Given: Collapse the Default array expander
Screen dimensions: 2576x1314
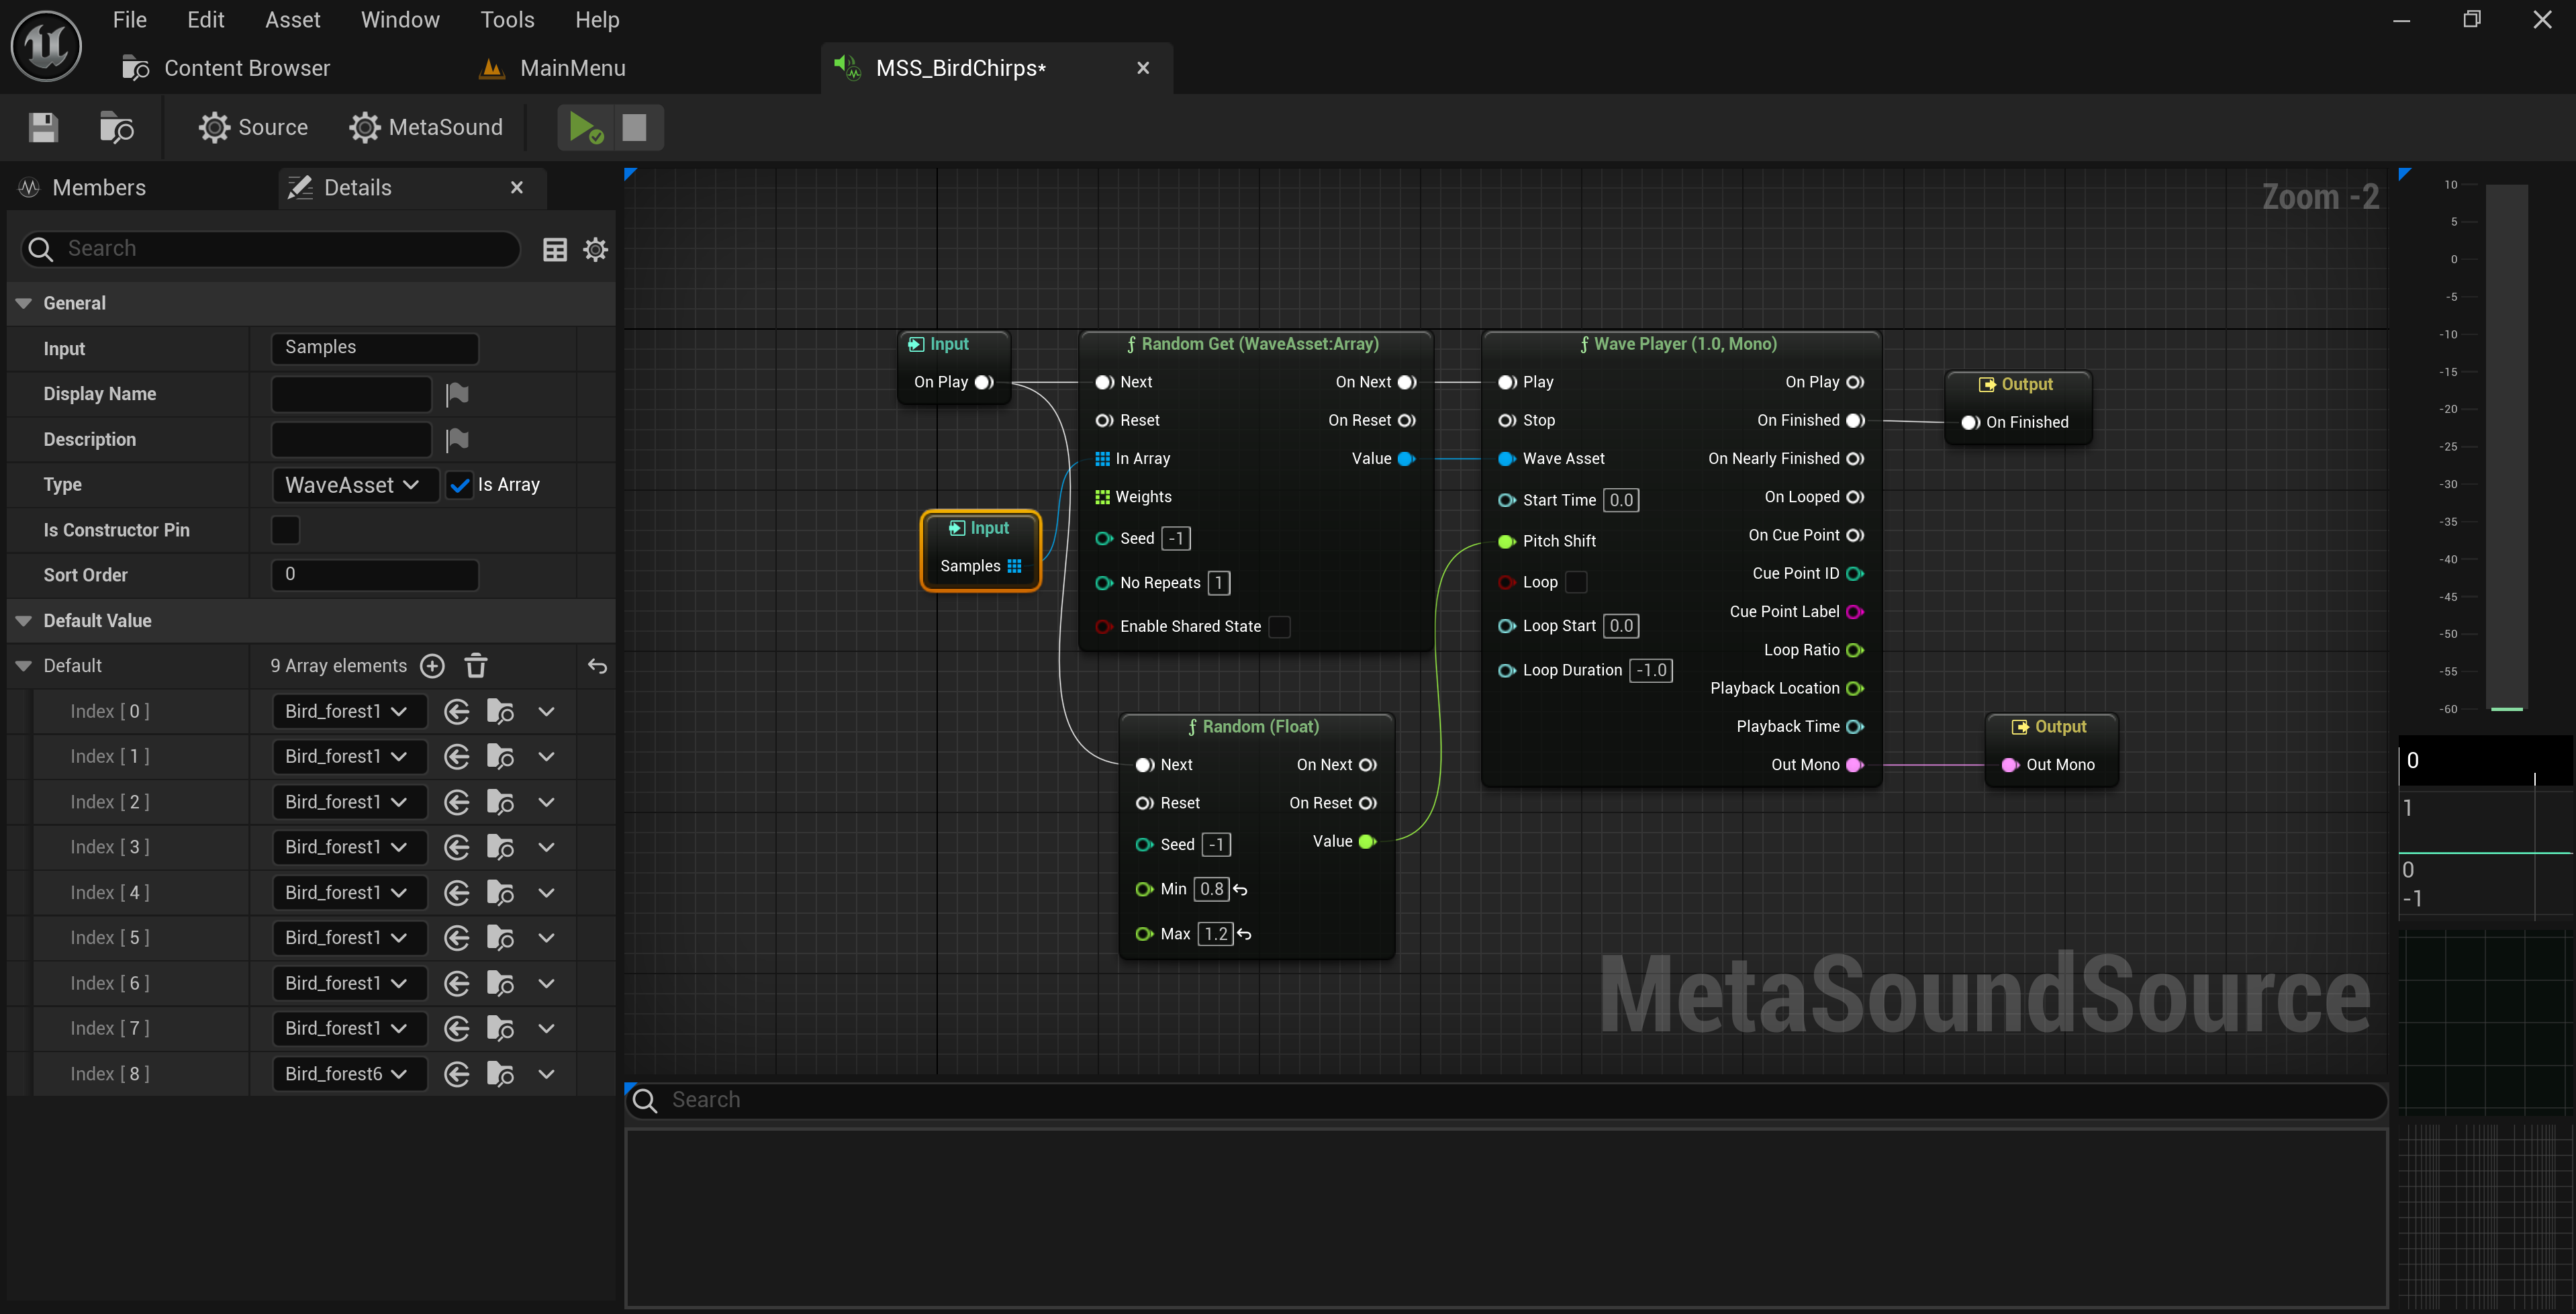Looking at the screenshot, I should point(23,666).
